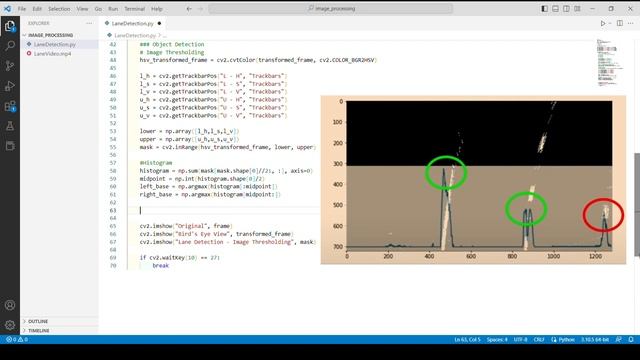Screen dimensions: 640x360
Task: Open the Accounts icon in activity bar
Action: coord(10,305)
